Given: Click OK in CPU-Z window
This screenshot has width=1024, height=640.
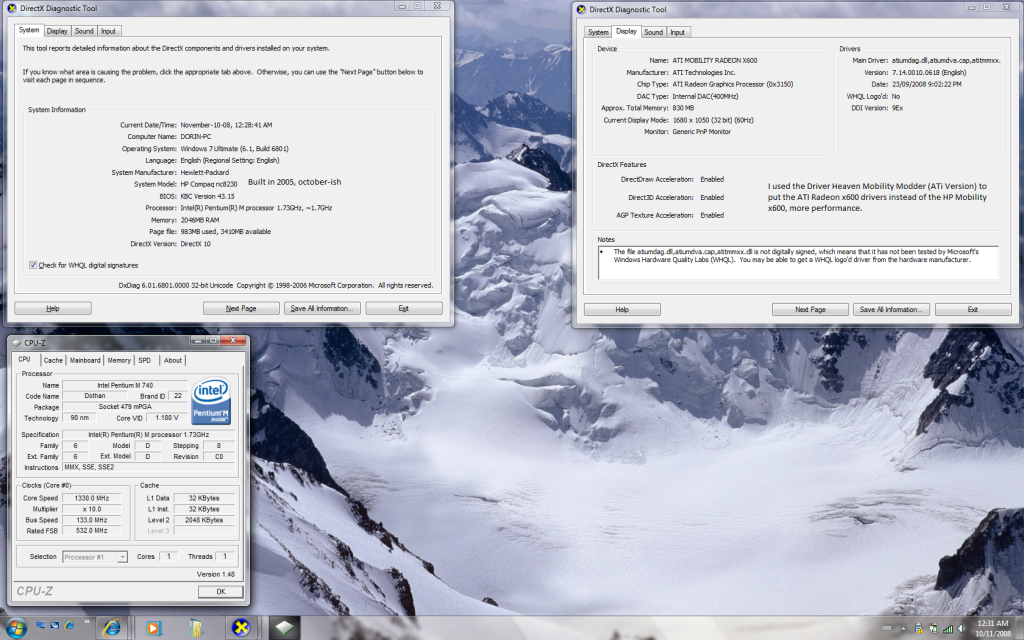Looking at the screenshot, I should (221, 592).
